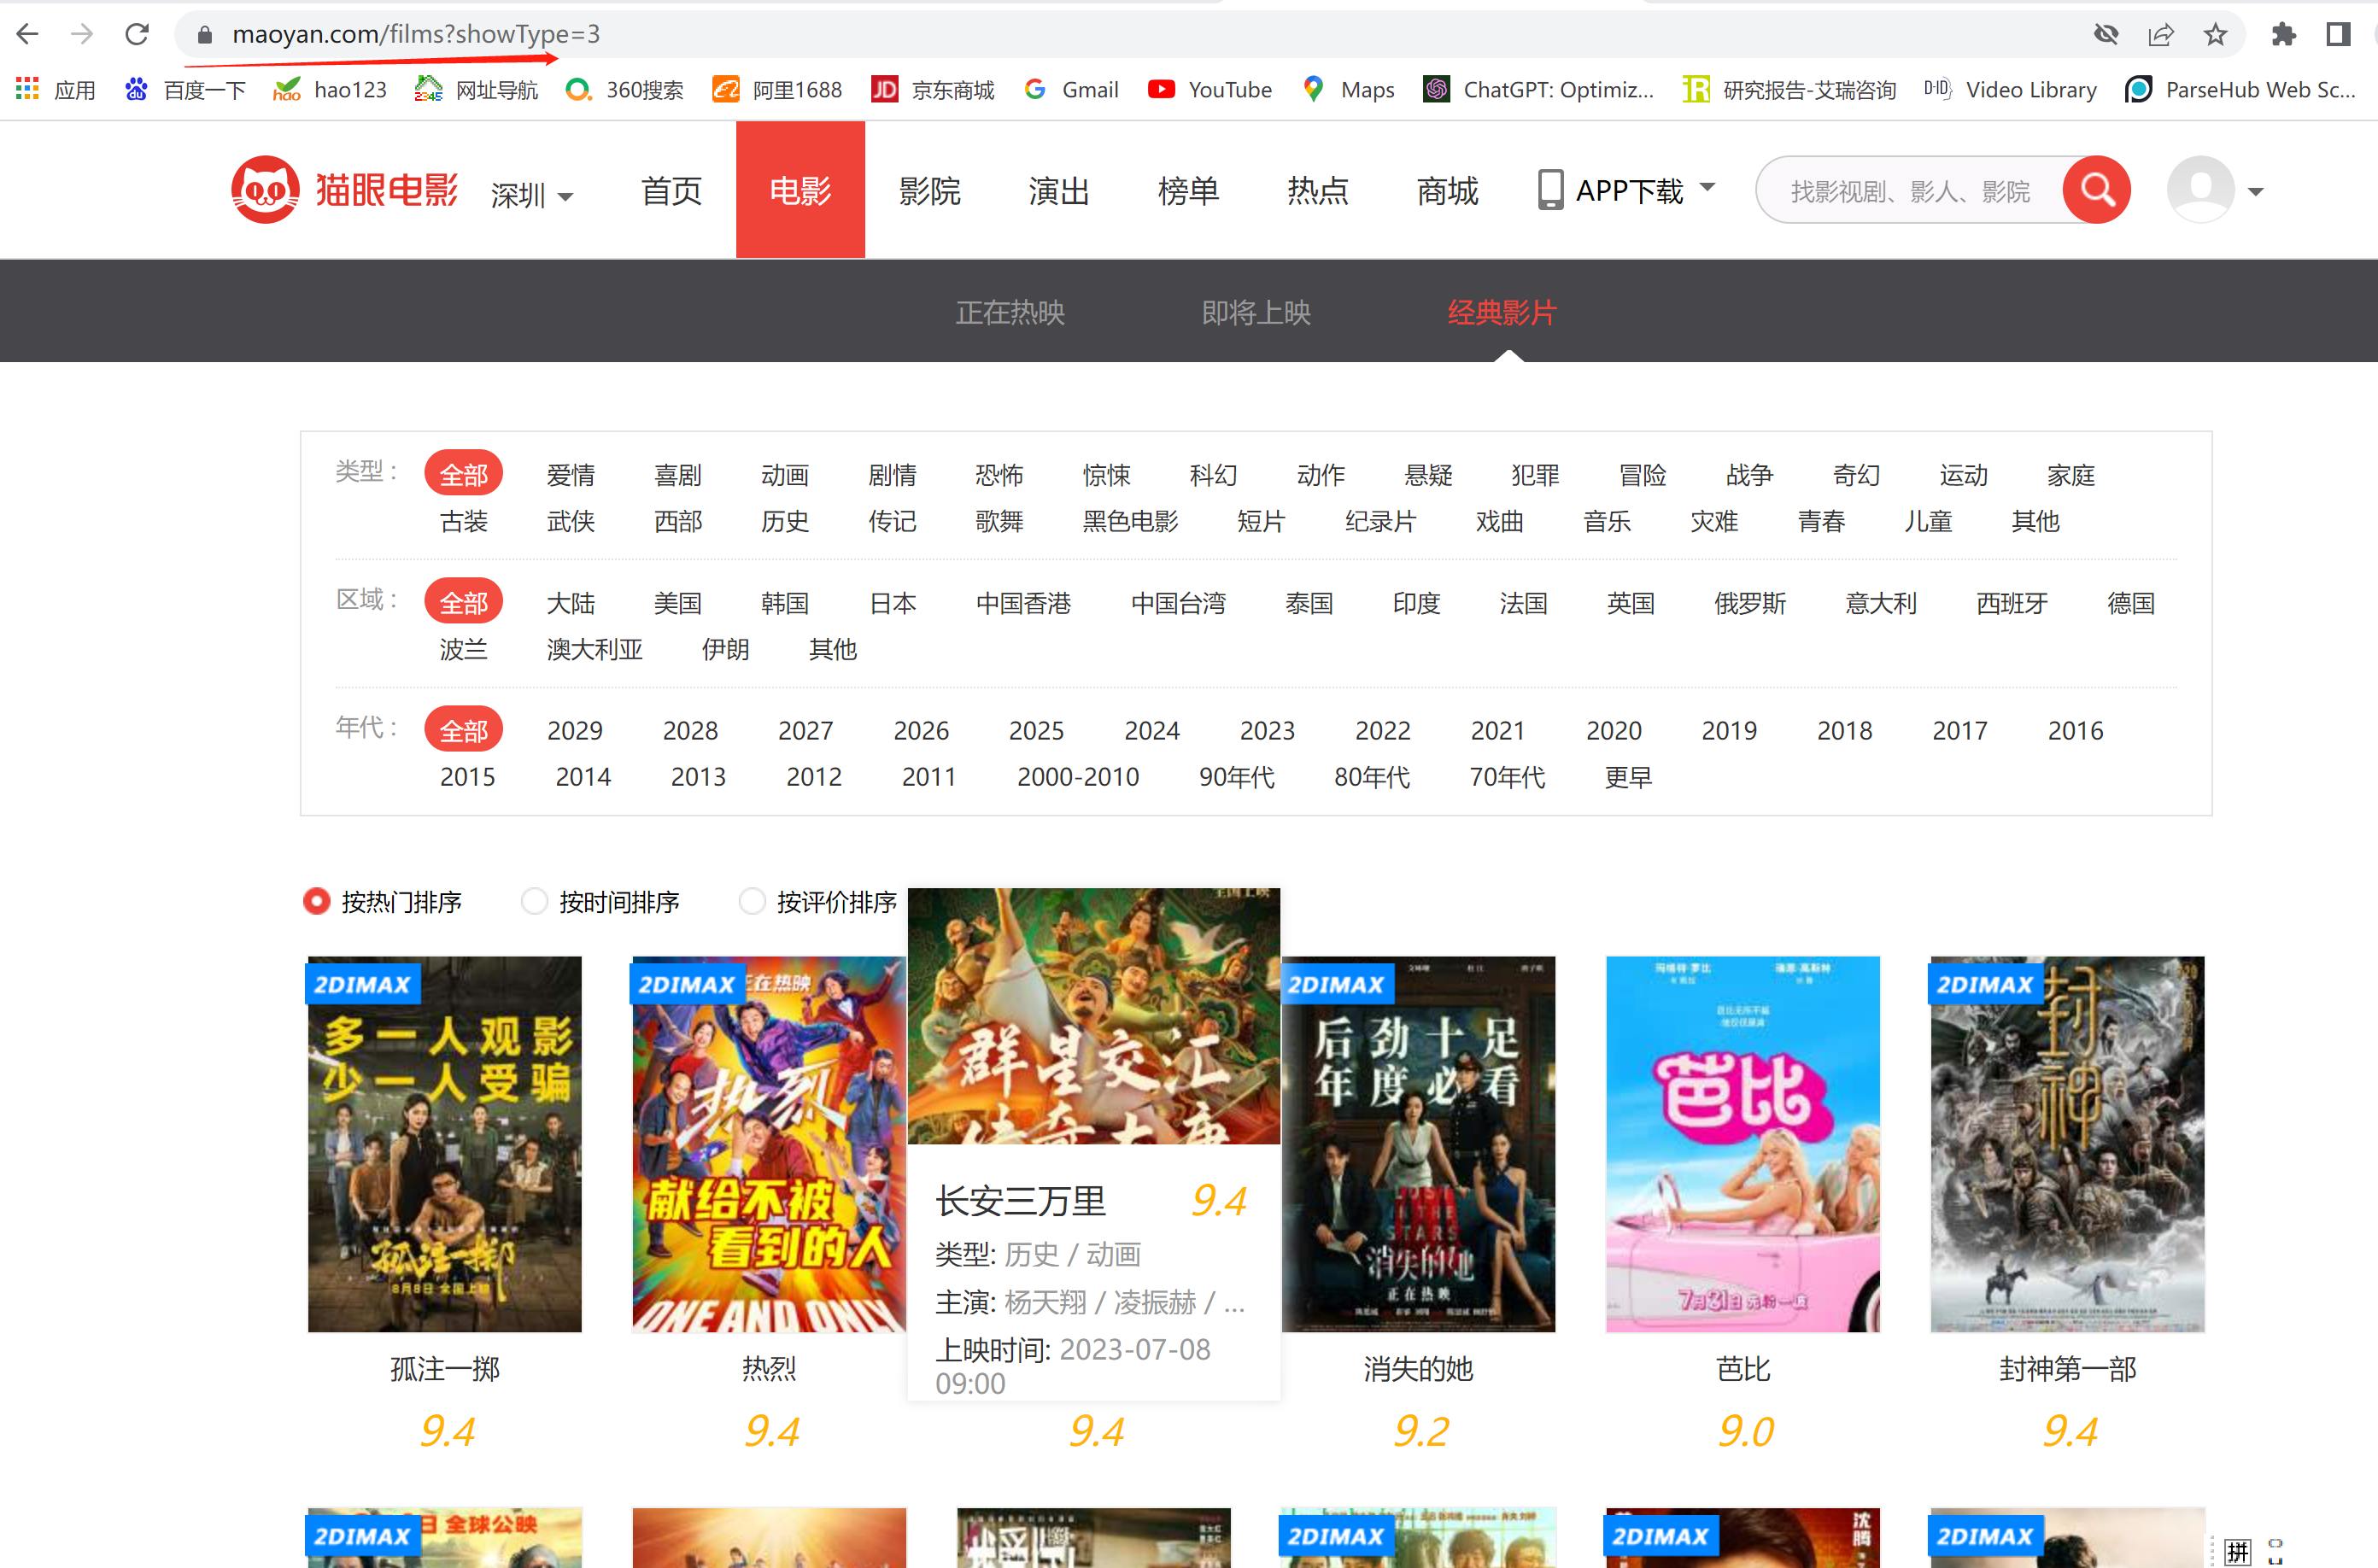Image resolution: width=2378 pixels, height=1568 pixels.
Task: Select the sort by popularity radio button
Action: 317,901
